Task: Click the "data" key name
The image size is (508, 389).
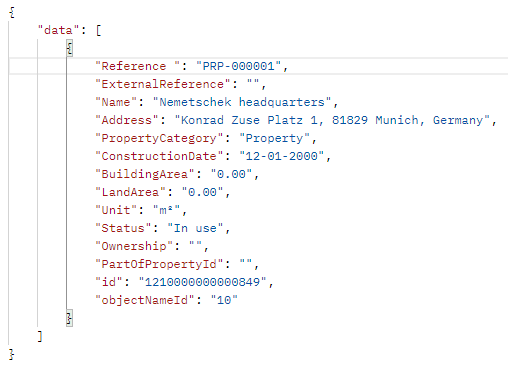Action: click(x=58, y=30)
